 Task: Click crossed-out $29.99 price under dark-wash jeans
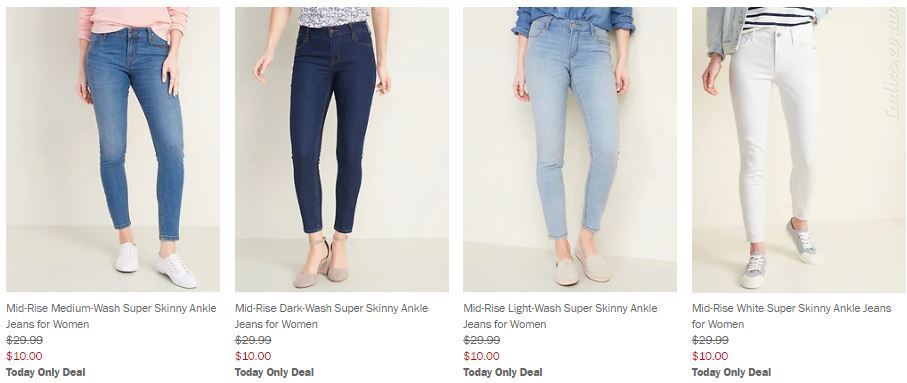[253, 340]
